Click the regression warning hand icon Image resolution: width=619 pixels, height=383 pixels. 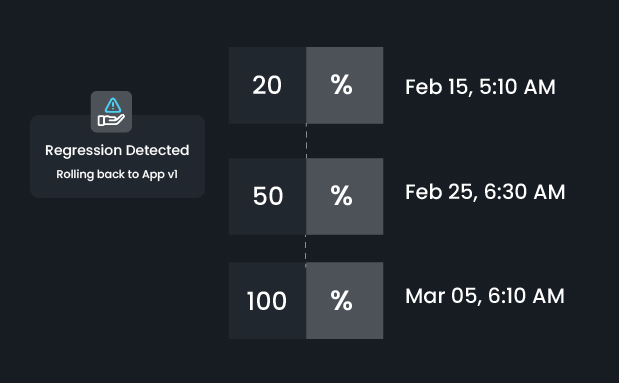(111, 112)
